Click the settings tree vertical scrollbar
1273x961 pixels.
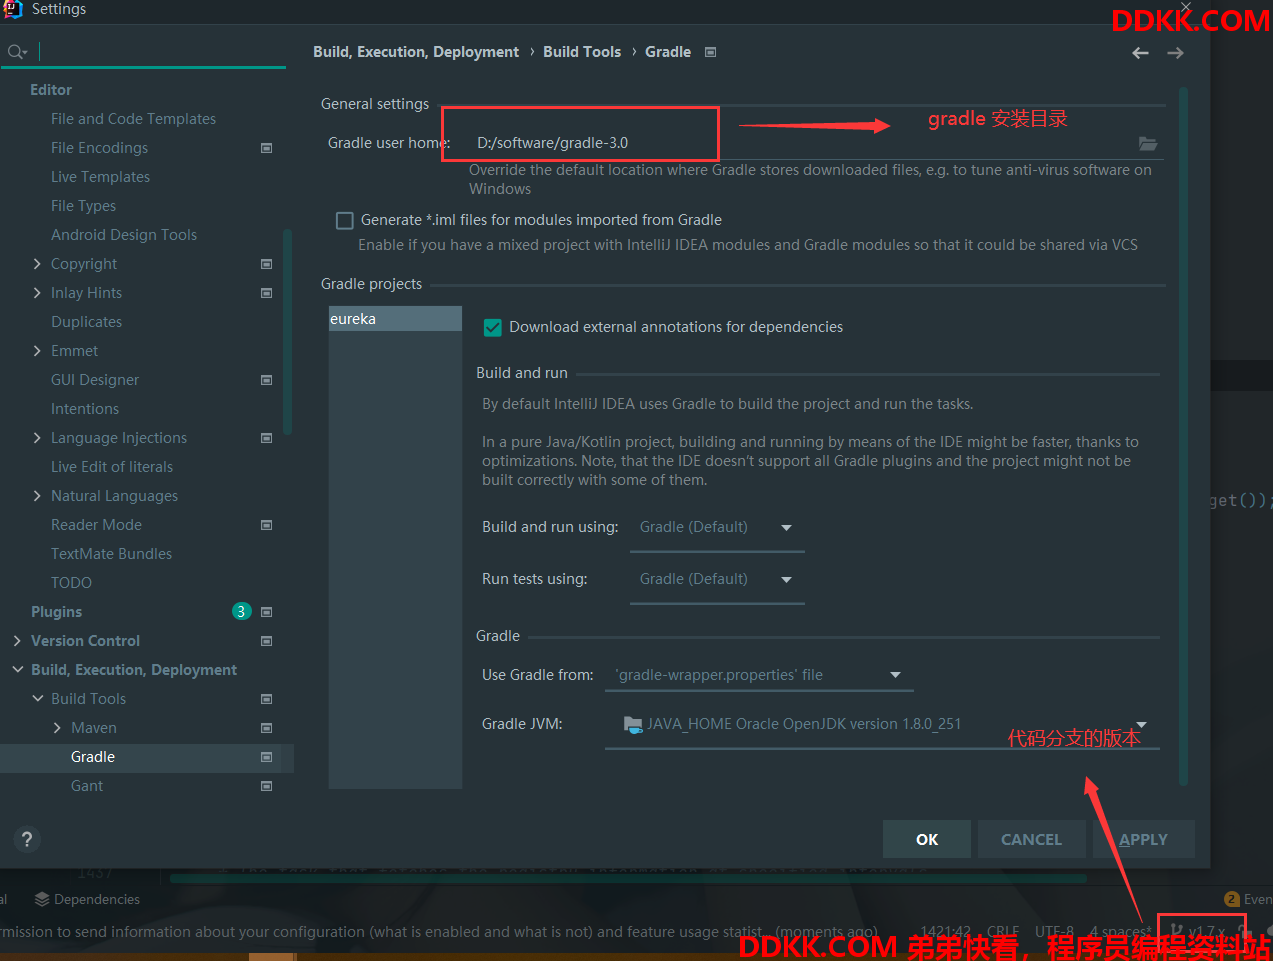coord(288,332)
